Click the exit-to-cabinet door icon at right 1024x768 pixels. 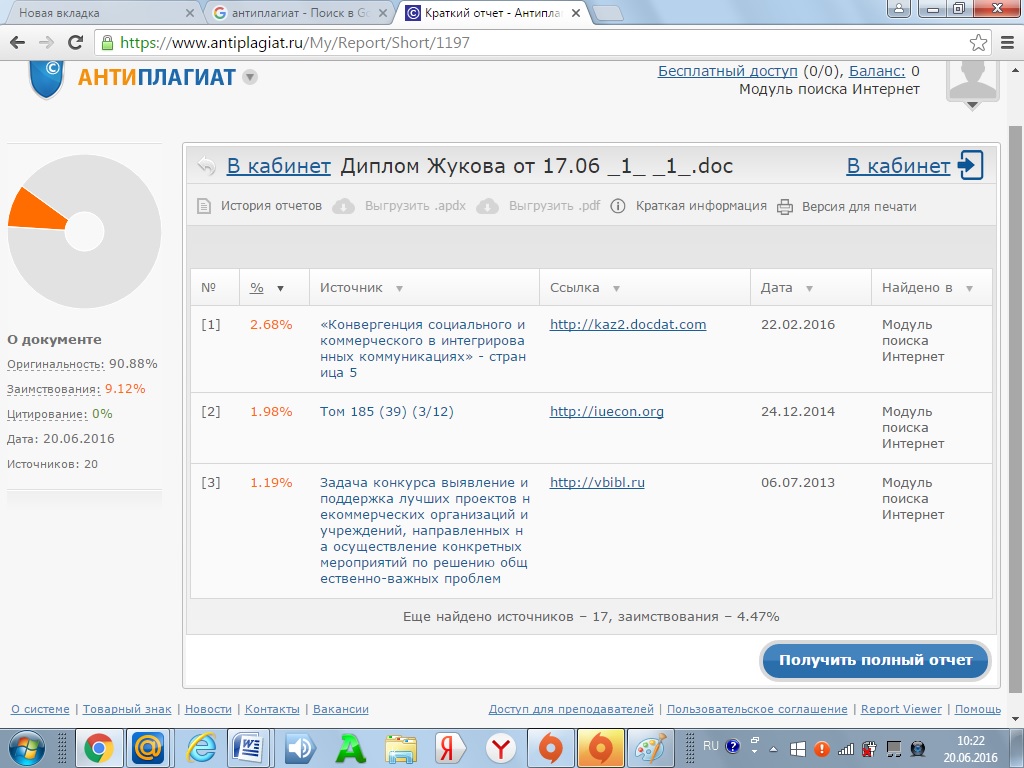pos(971,166)
